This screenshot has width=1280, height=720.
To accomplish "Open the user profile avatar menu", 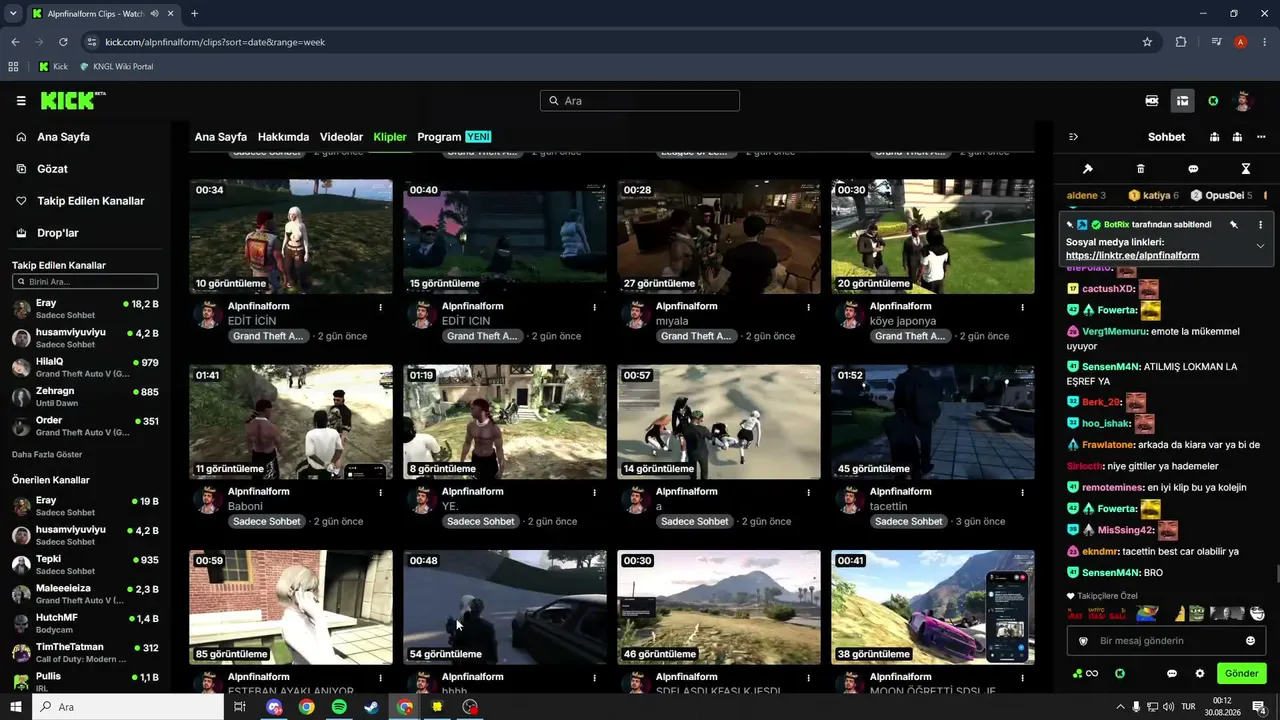I will (1243, 101).
